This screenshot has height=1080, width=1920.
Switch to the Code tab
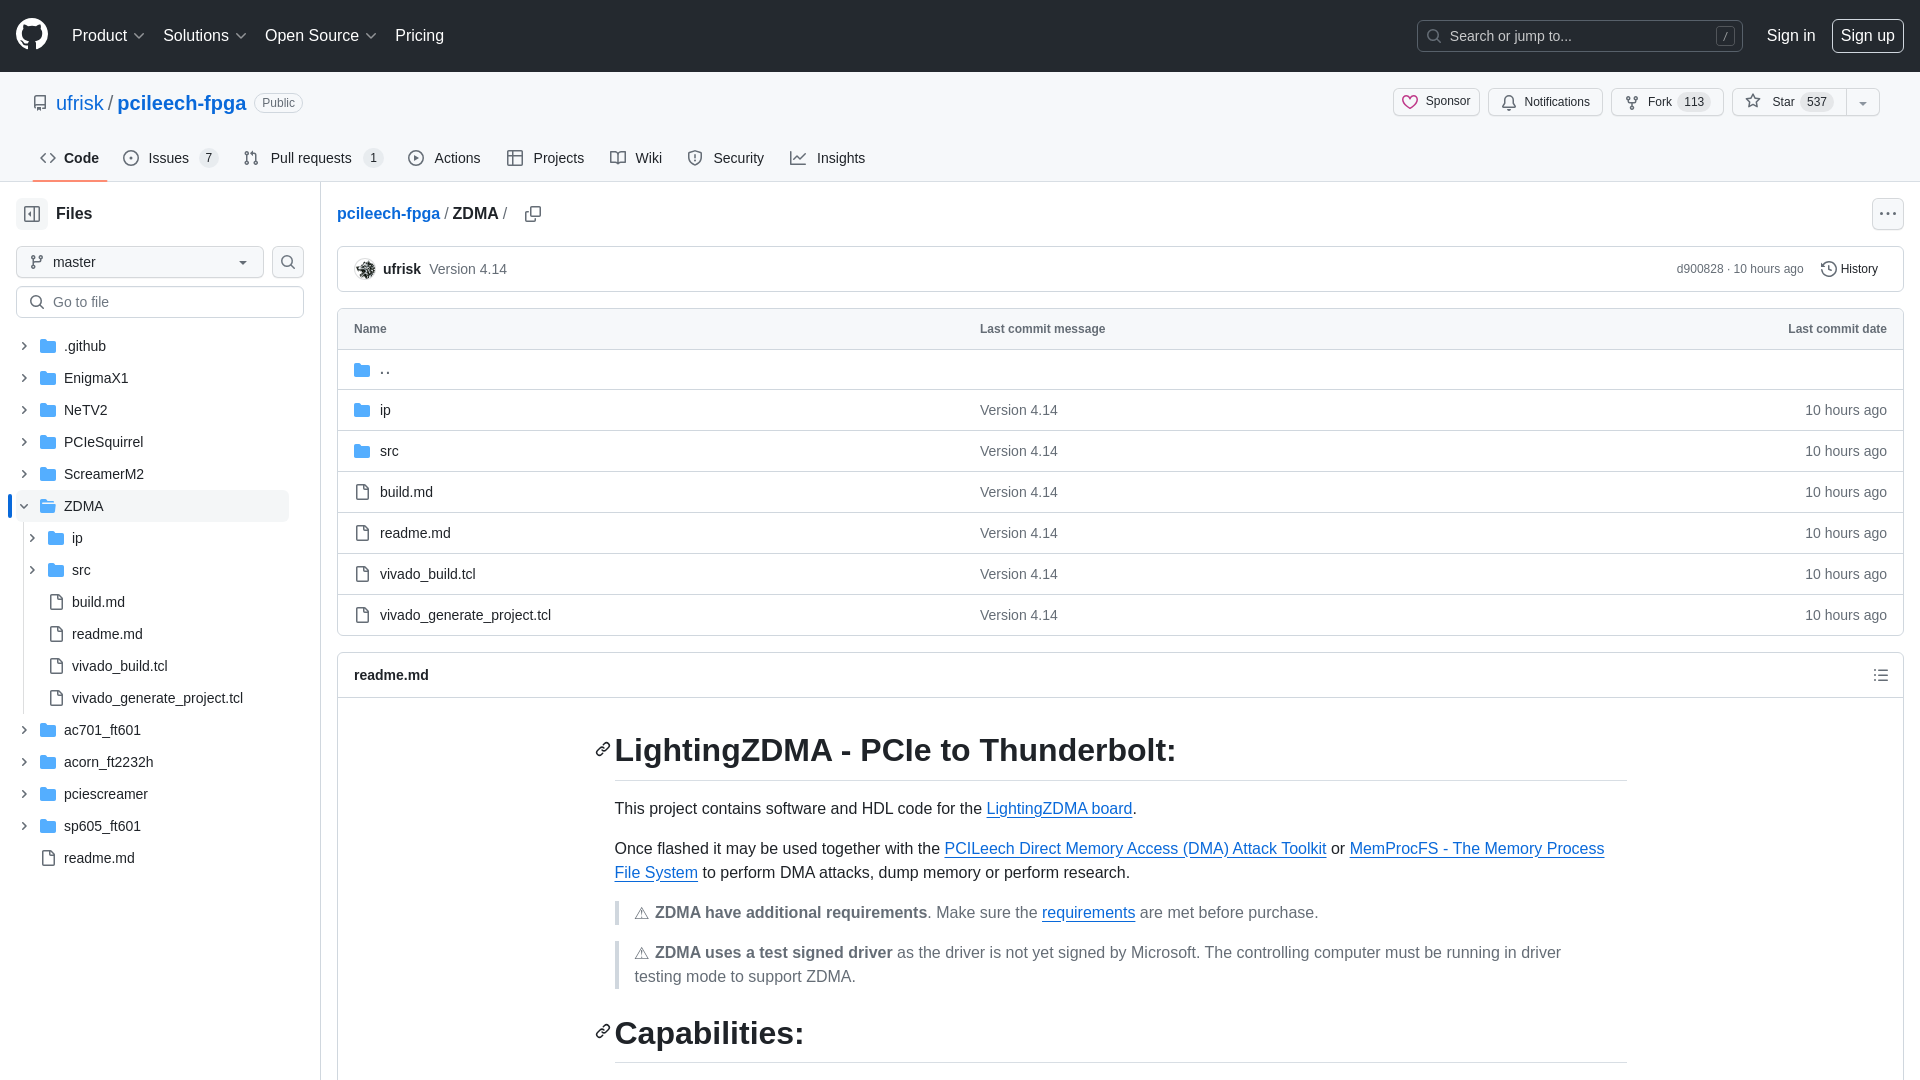[x=69, y=158]
